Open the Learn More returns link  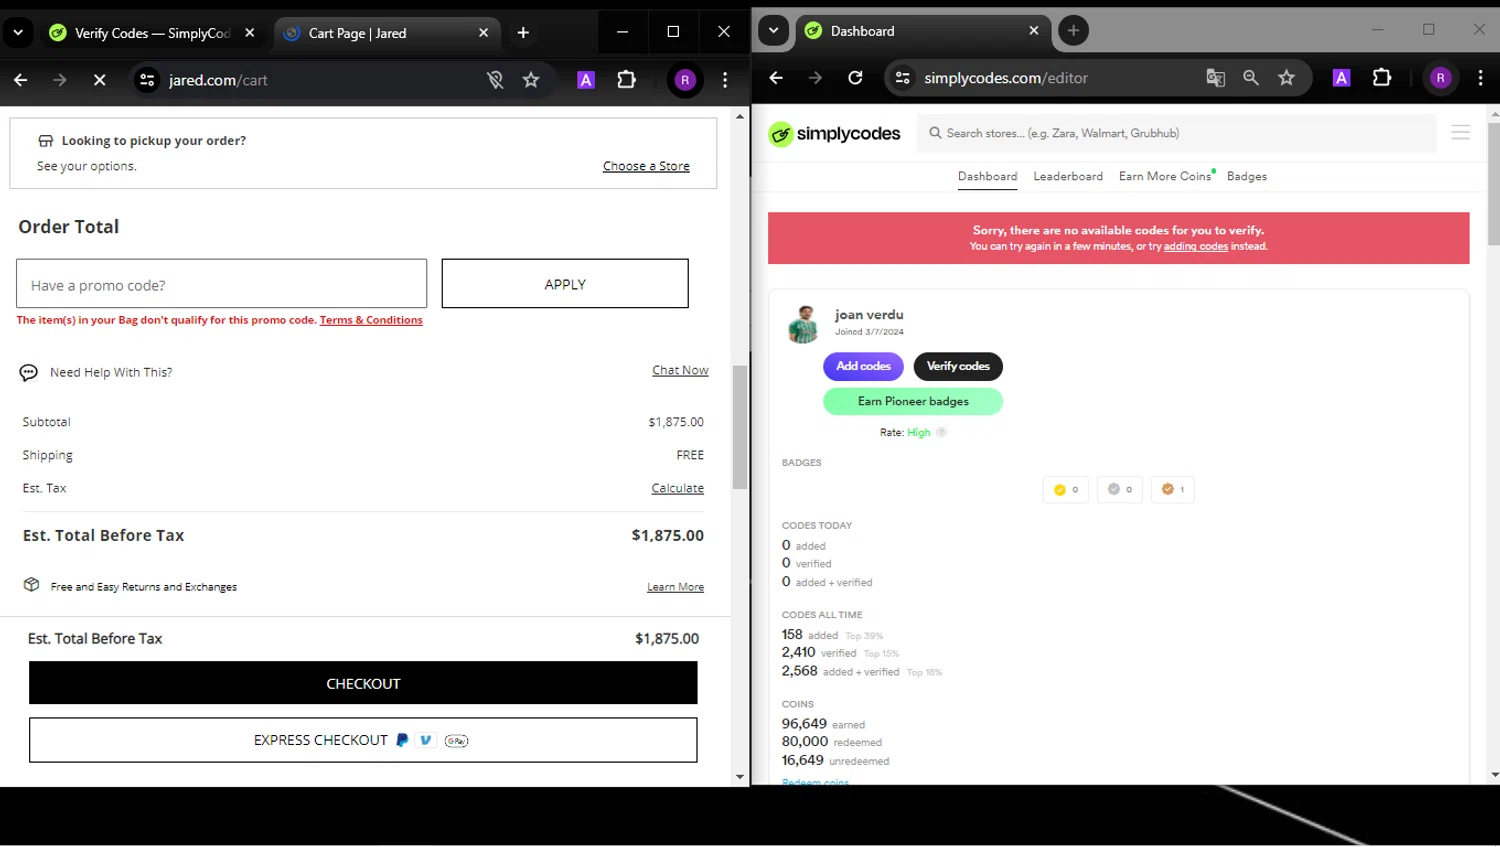(675, 587)
